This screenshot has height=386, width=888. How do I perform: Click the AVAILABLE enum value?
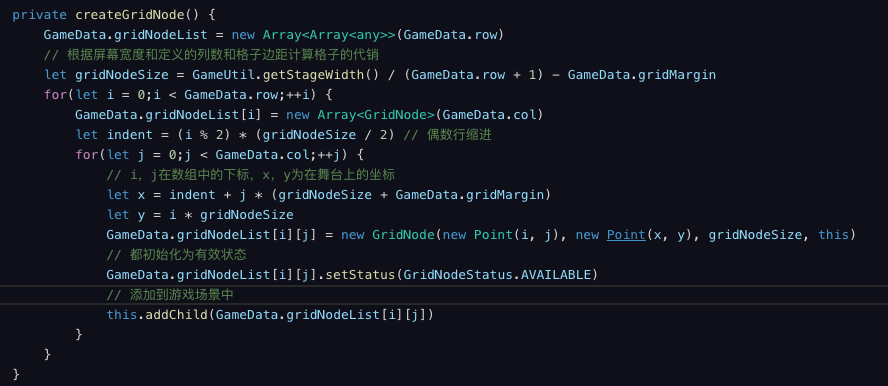[x=555, y=275]
